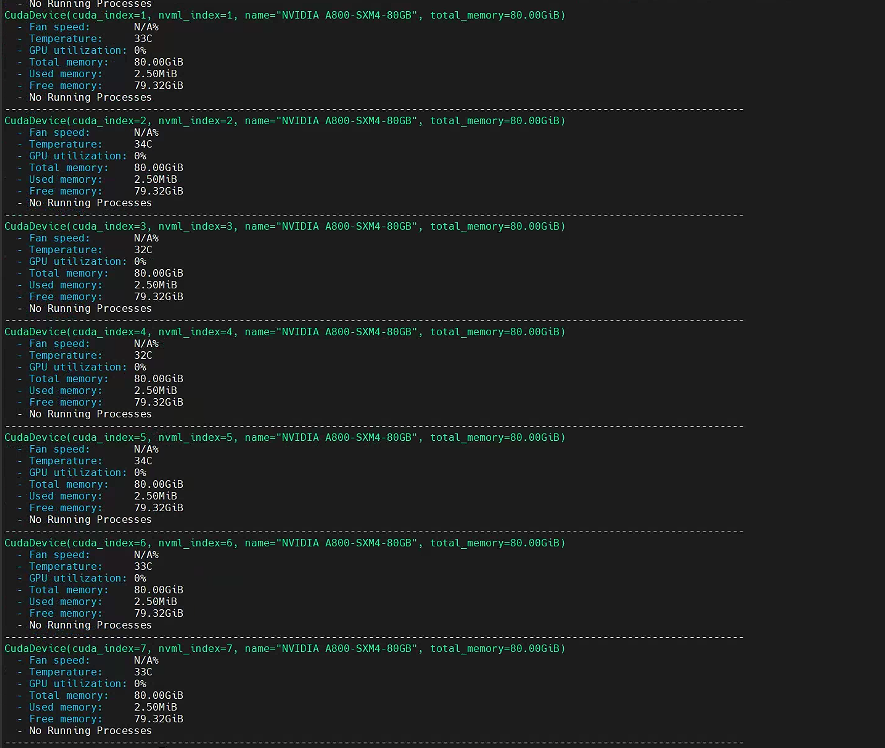This screenshot has width=885, height=748.
Task: Click the CudaDevice cuda_index=6 header line
Action: click(284, 543)
